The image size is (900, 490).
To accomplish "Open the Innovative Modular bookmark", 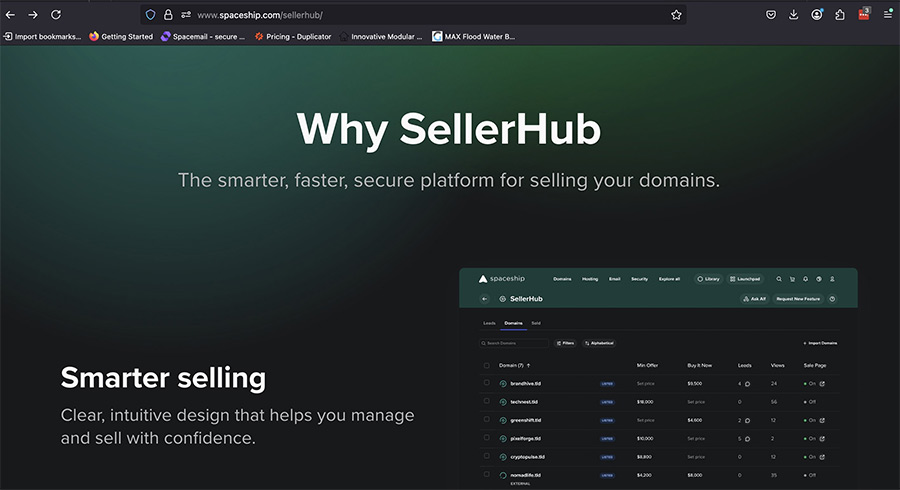I will pos(381,37).
